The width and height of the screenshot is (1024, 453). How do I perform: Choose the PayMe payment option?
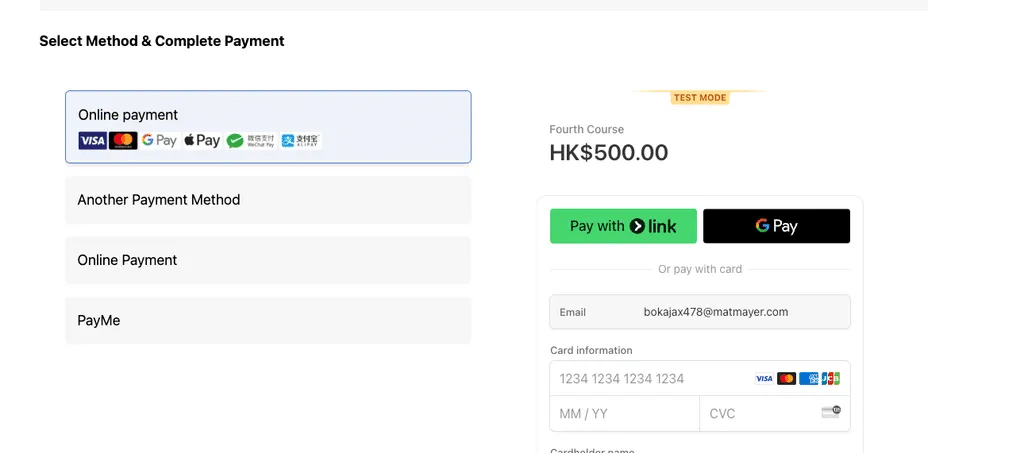click(268, 320)
